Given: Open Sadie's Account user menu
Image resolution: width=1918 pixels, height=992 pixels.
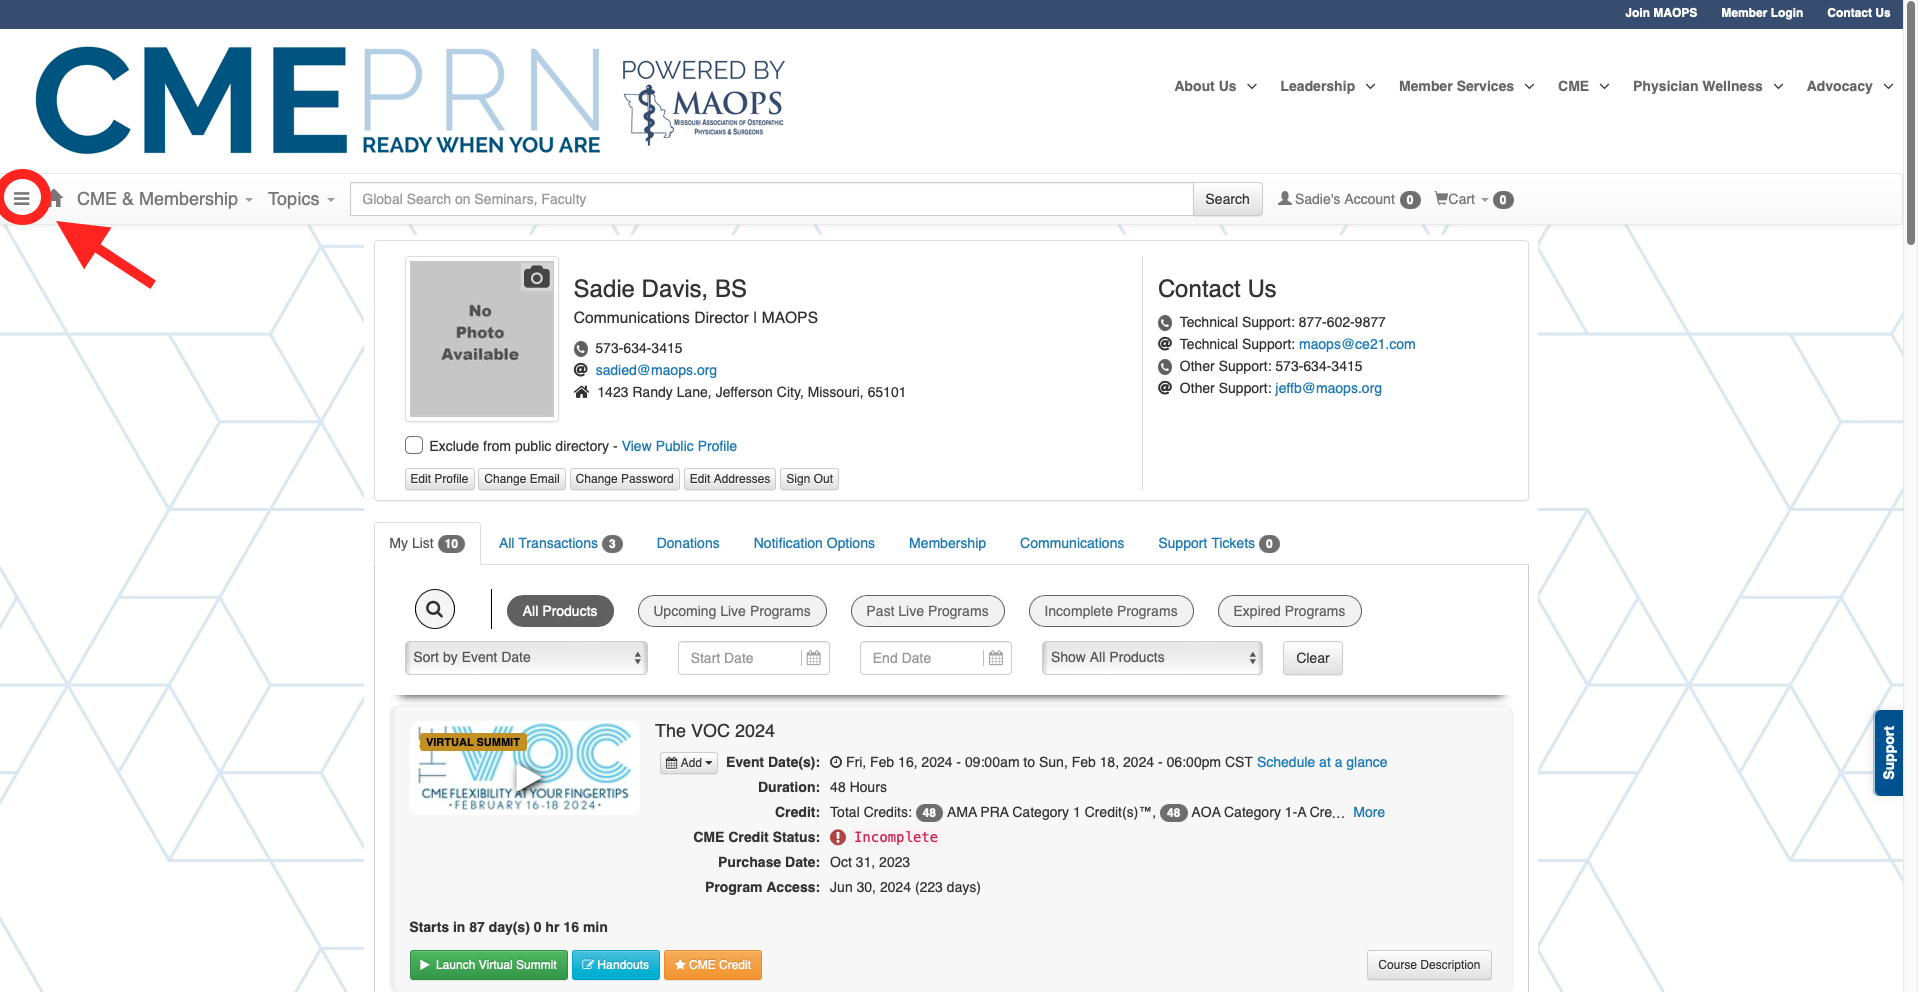Looking at the screenshot, I should coord(1349,199).
